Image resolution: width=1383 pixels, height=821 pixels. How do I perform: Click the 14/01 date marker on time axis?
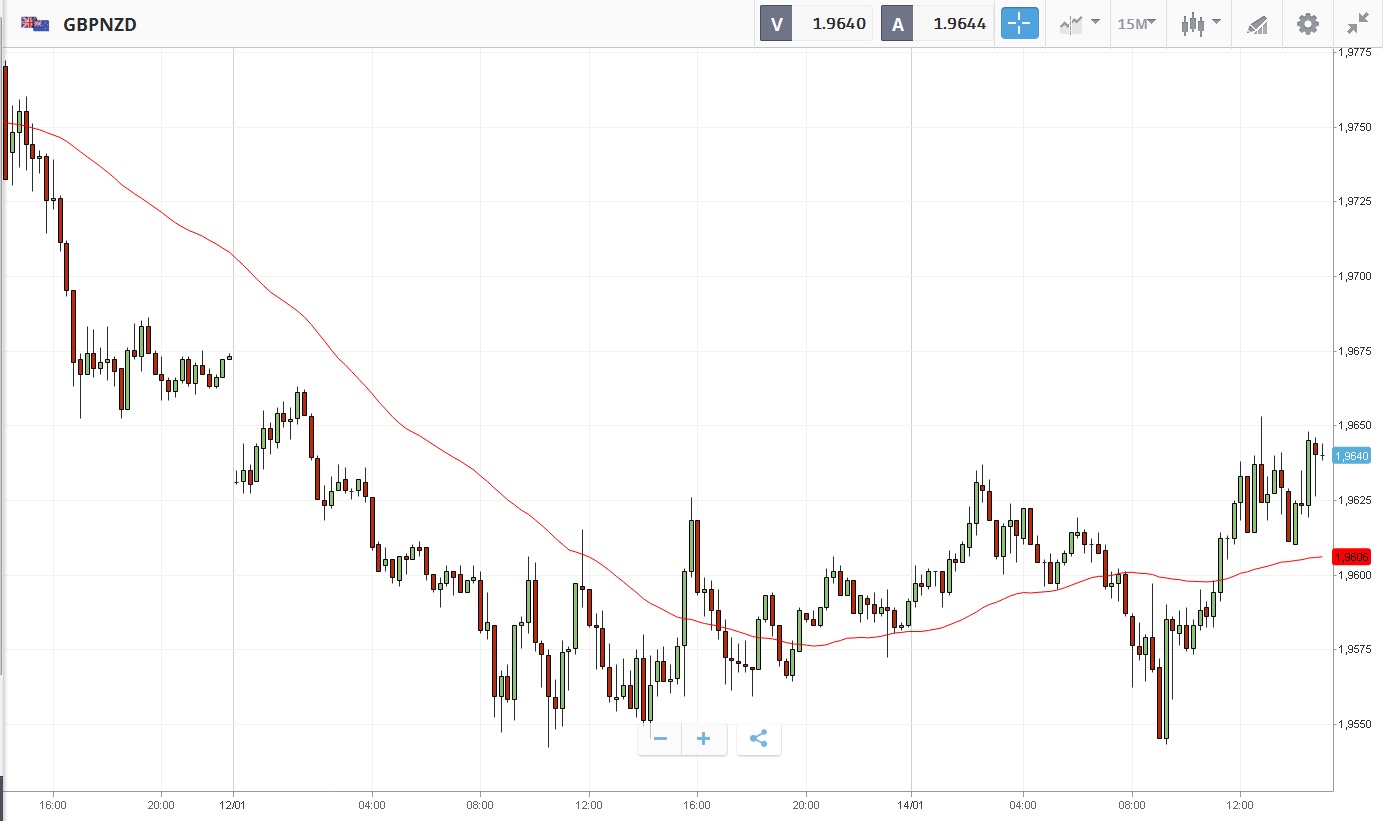click(x=912, y=804)
